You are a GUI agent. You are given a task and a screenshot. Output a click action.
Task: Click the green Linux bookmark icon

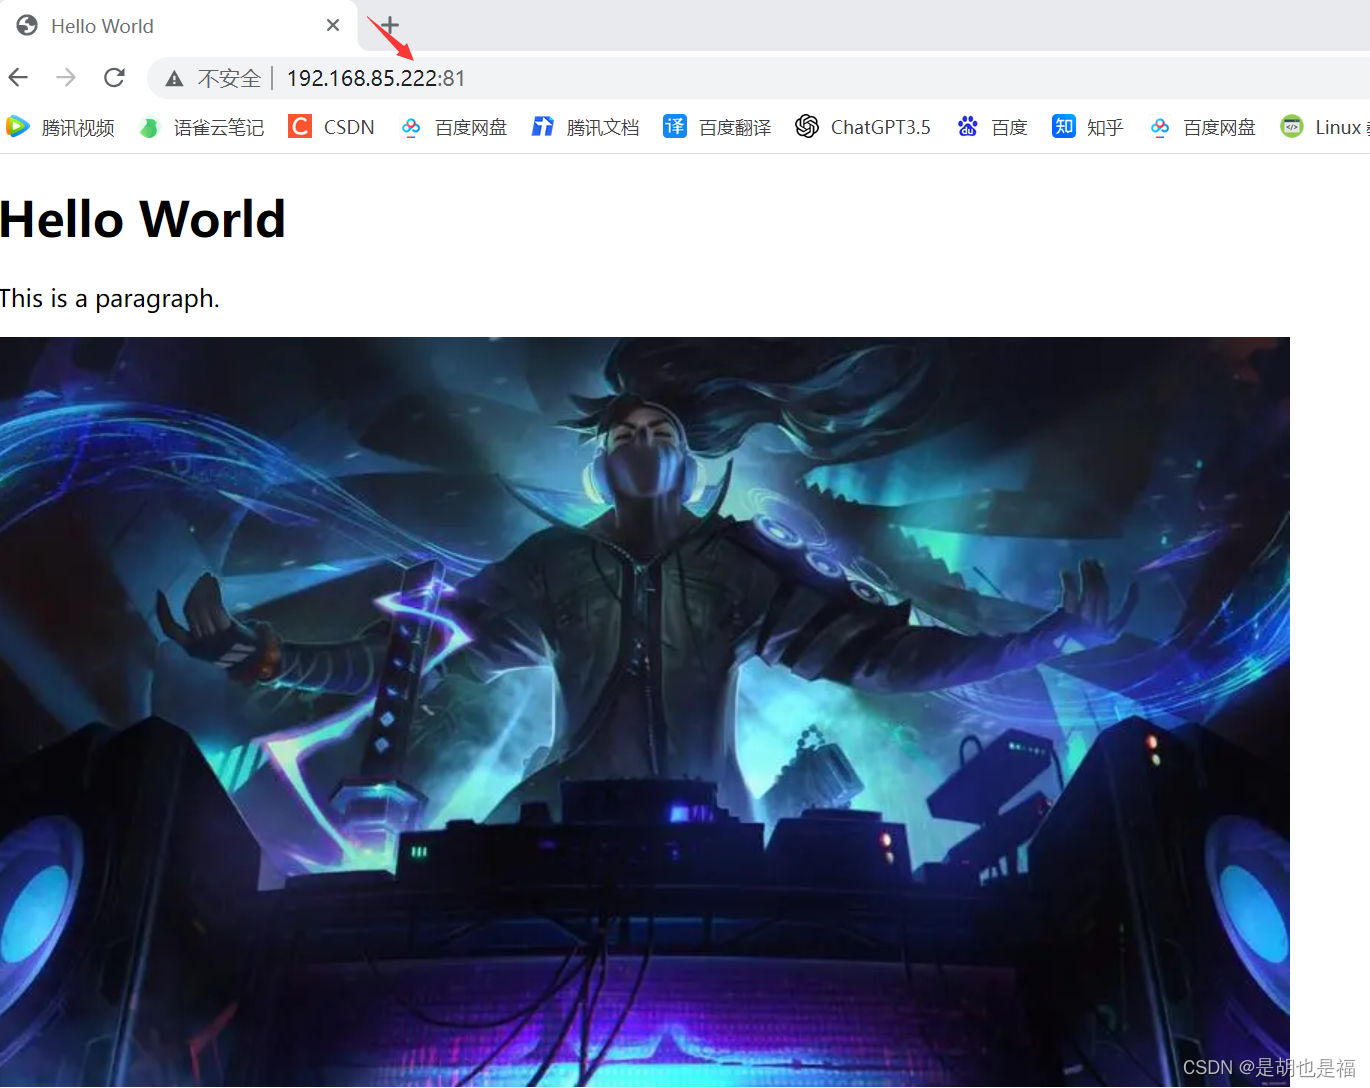[x=1292, y=127]
